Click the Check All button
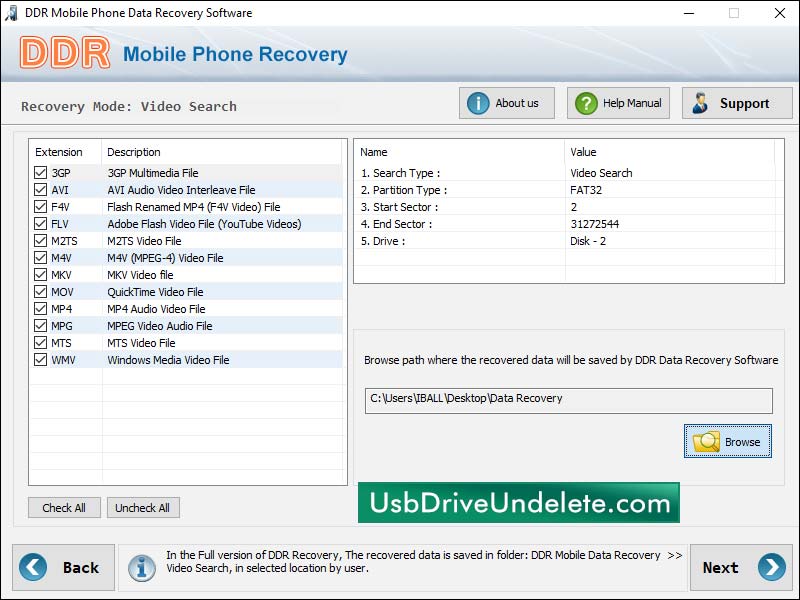Screen dimensions: 800x600 (x=64, y=508)
